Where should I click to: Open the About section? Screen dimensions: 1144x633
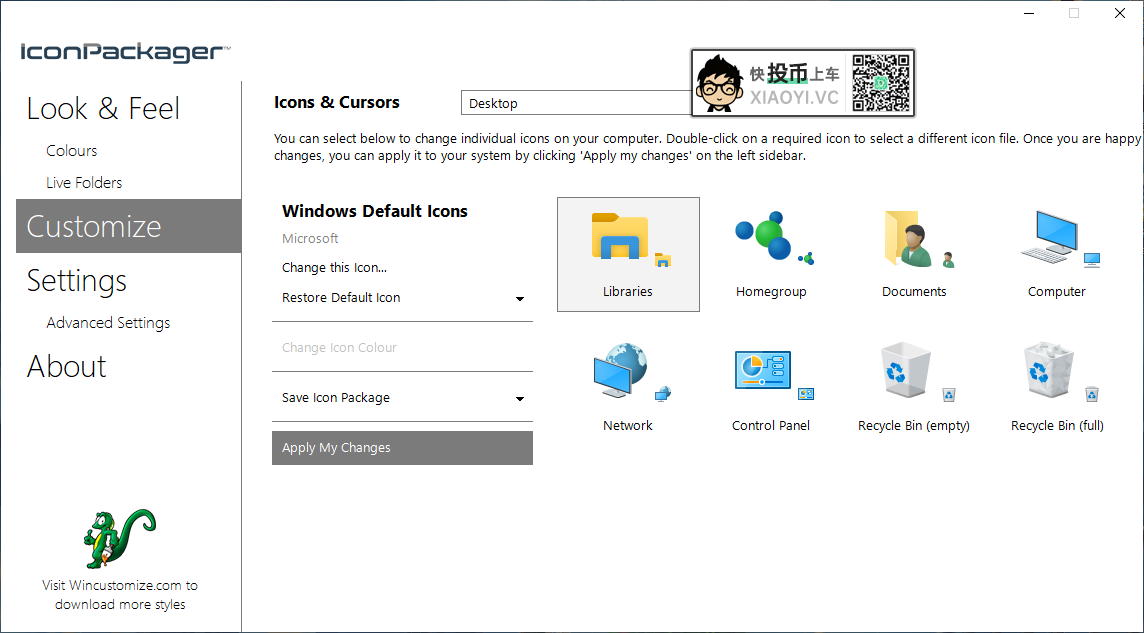[67, 367]
